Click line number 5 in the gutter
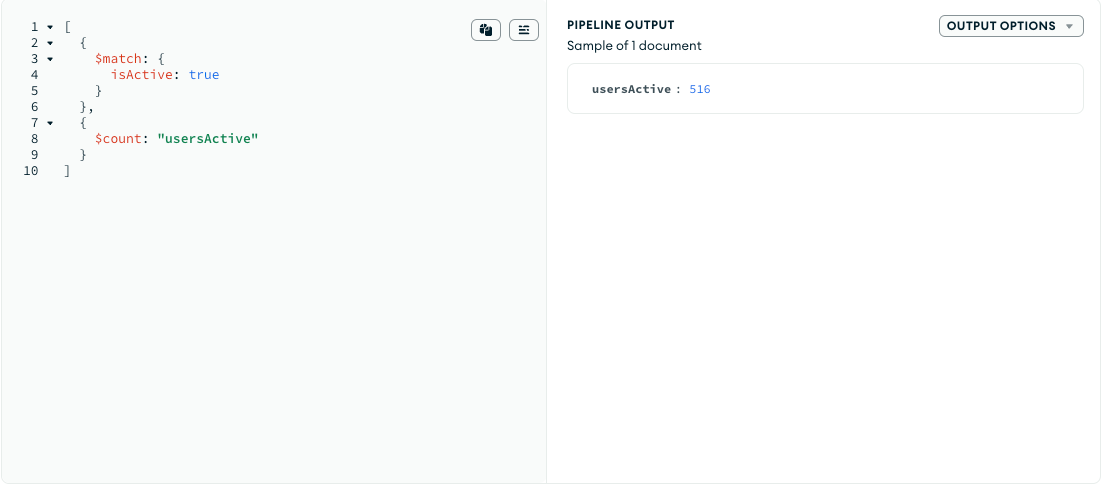 pyautogui.click(x=35, y=91)
